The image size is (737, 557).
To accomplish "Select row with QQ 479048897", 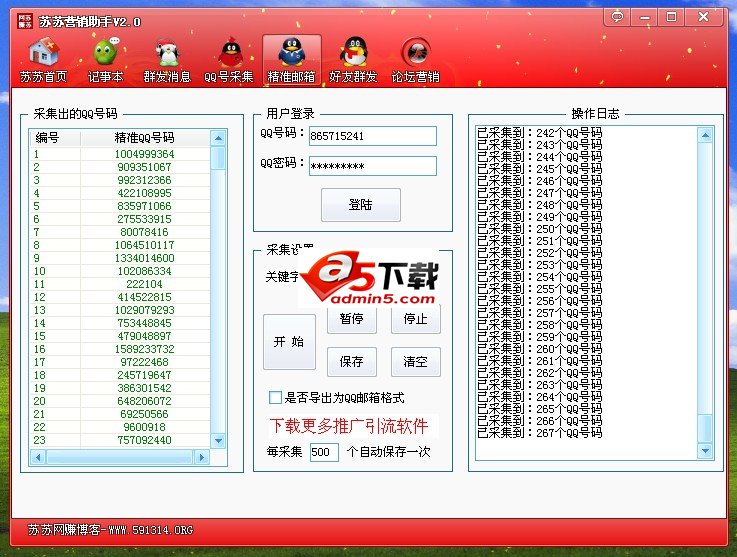I will [x=120, y=336].
